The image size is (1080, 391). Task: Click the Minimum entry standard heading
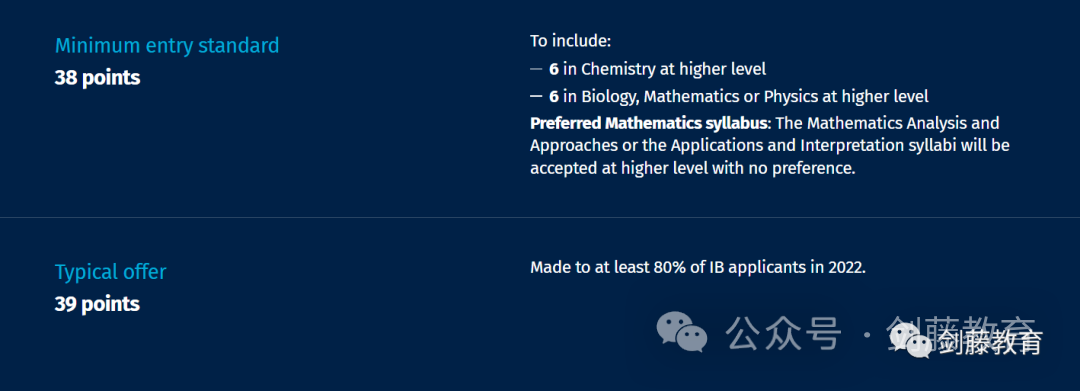click(x=167, y=45)
